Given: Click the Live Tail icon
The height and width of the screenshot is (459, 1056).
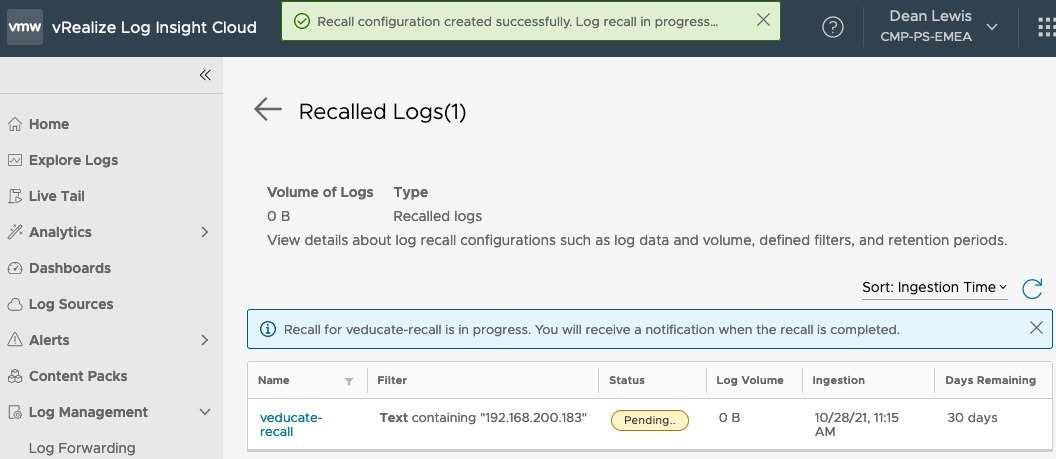Looking at the screenshot, I should pos(15,196).
